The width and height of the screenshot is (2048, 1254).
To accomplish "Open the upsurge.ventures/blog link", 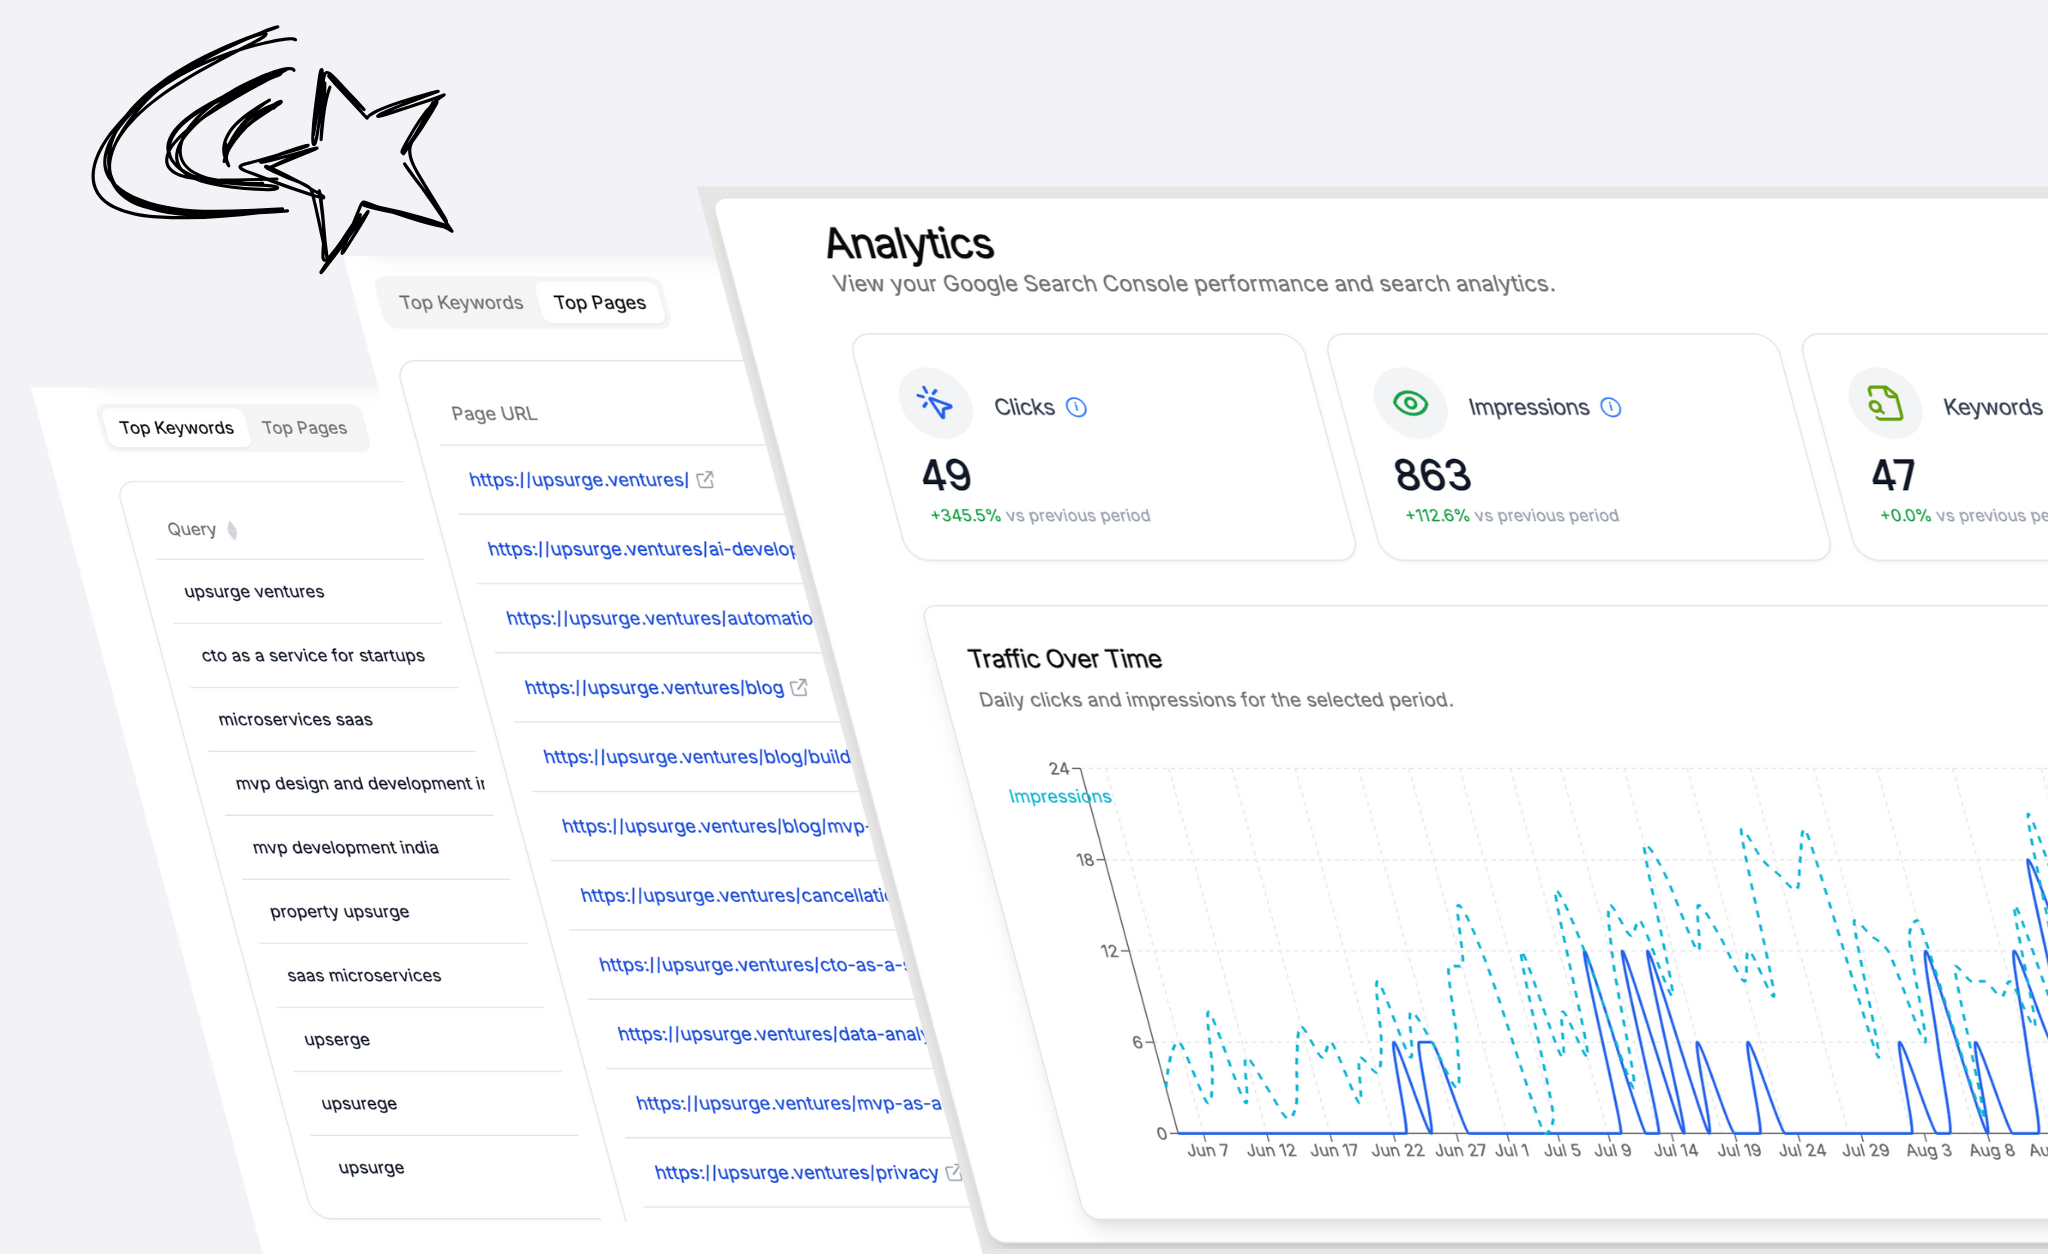I will [654, 688].
